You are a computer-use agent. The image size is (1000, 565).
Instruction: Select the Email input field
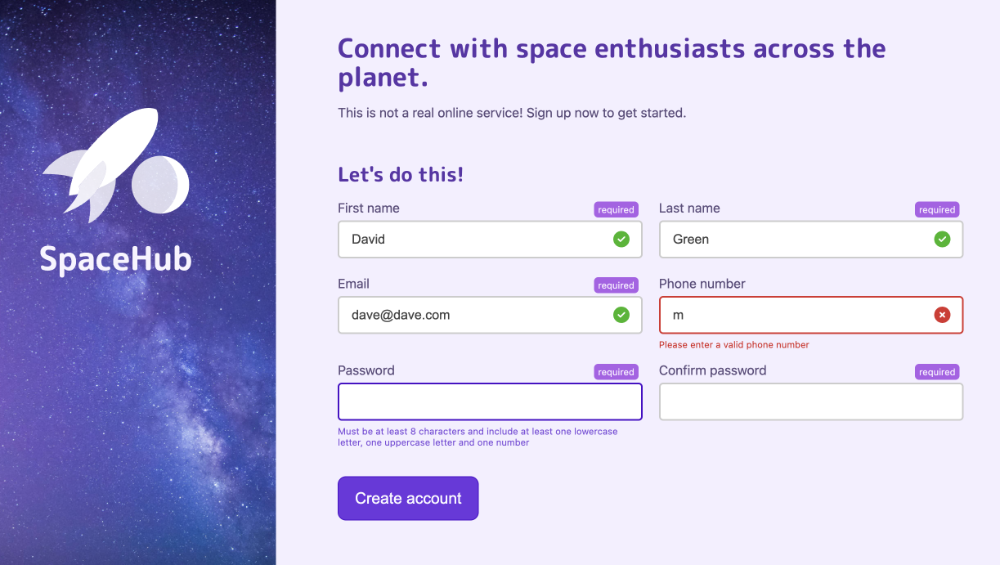470,315
